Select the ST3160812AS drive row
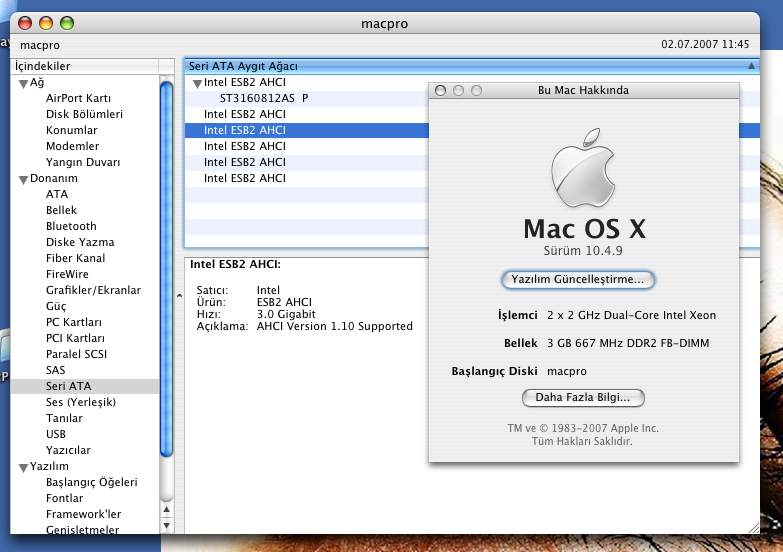783x552 pixels. tap(307, 98)
